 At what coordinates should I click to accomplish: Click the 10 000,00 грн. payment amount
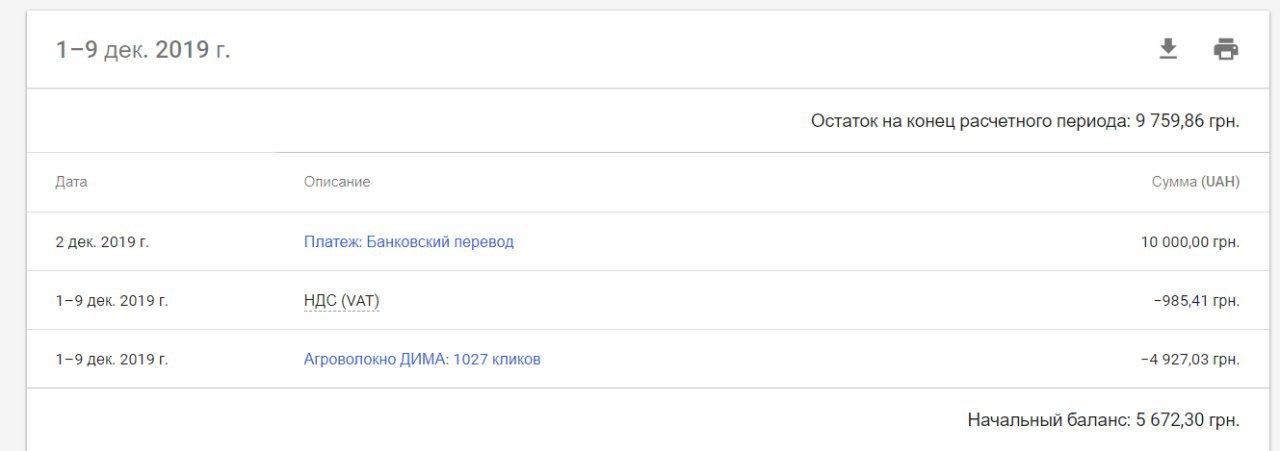(x=1190, y=242)
